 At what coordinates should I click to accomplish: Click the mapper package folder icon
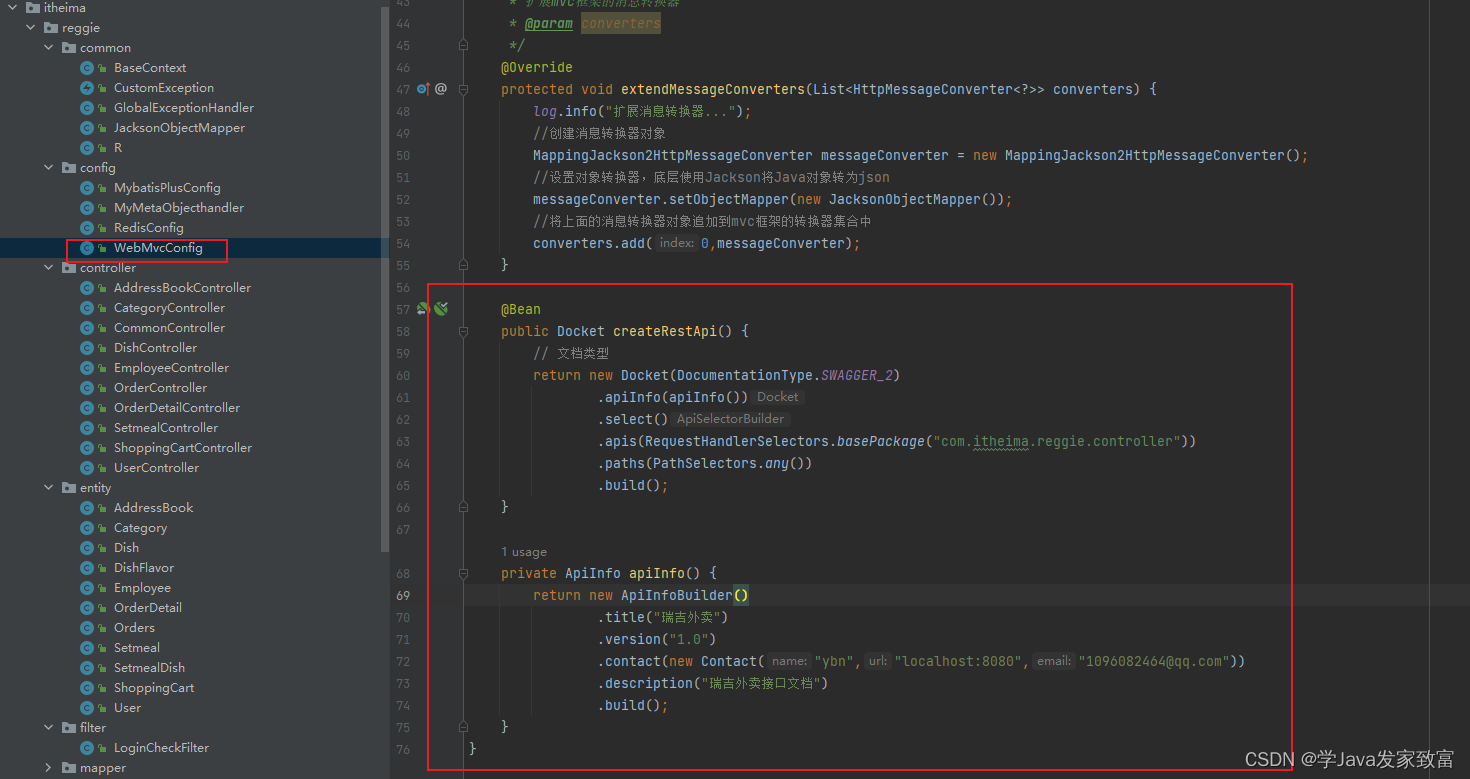click(x=68, y=768)
